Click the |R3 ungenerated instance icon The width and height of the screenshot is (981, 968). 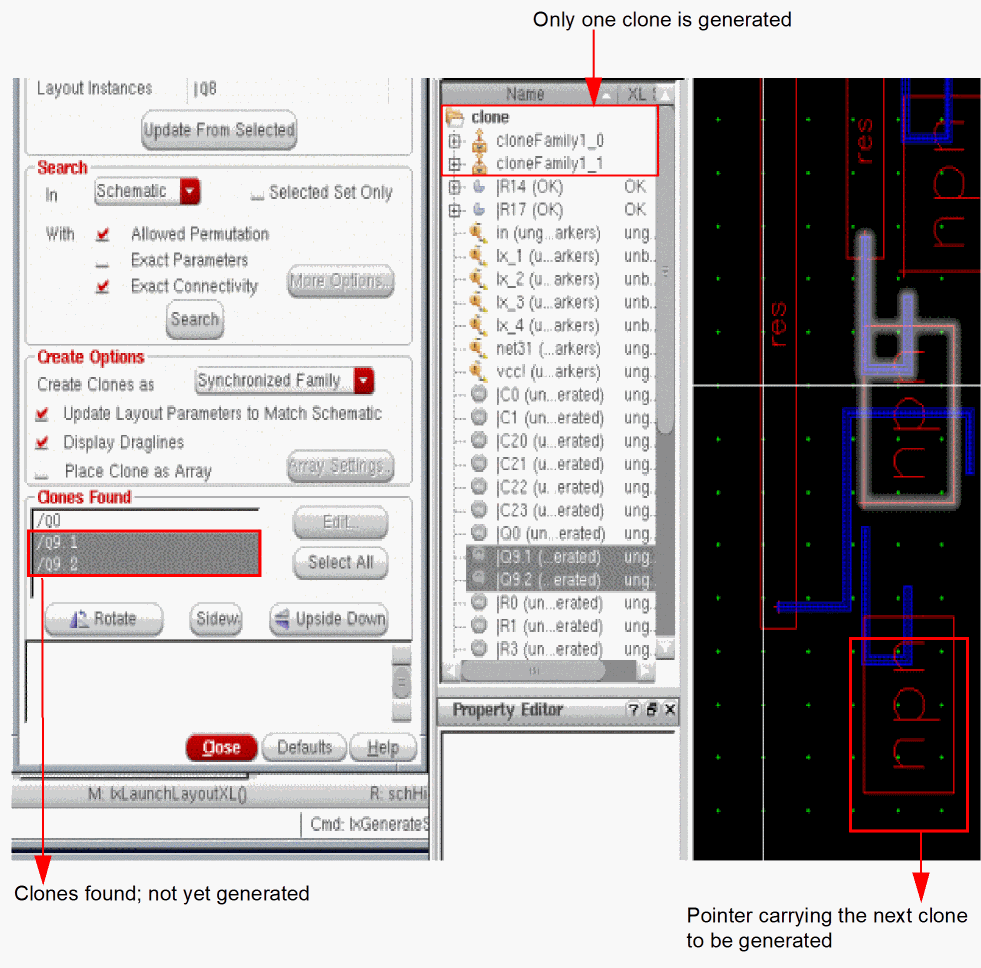coord(479,648)
